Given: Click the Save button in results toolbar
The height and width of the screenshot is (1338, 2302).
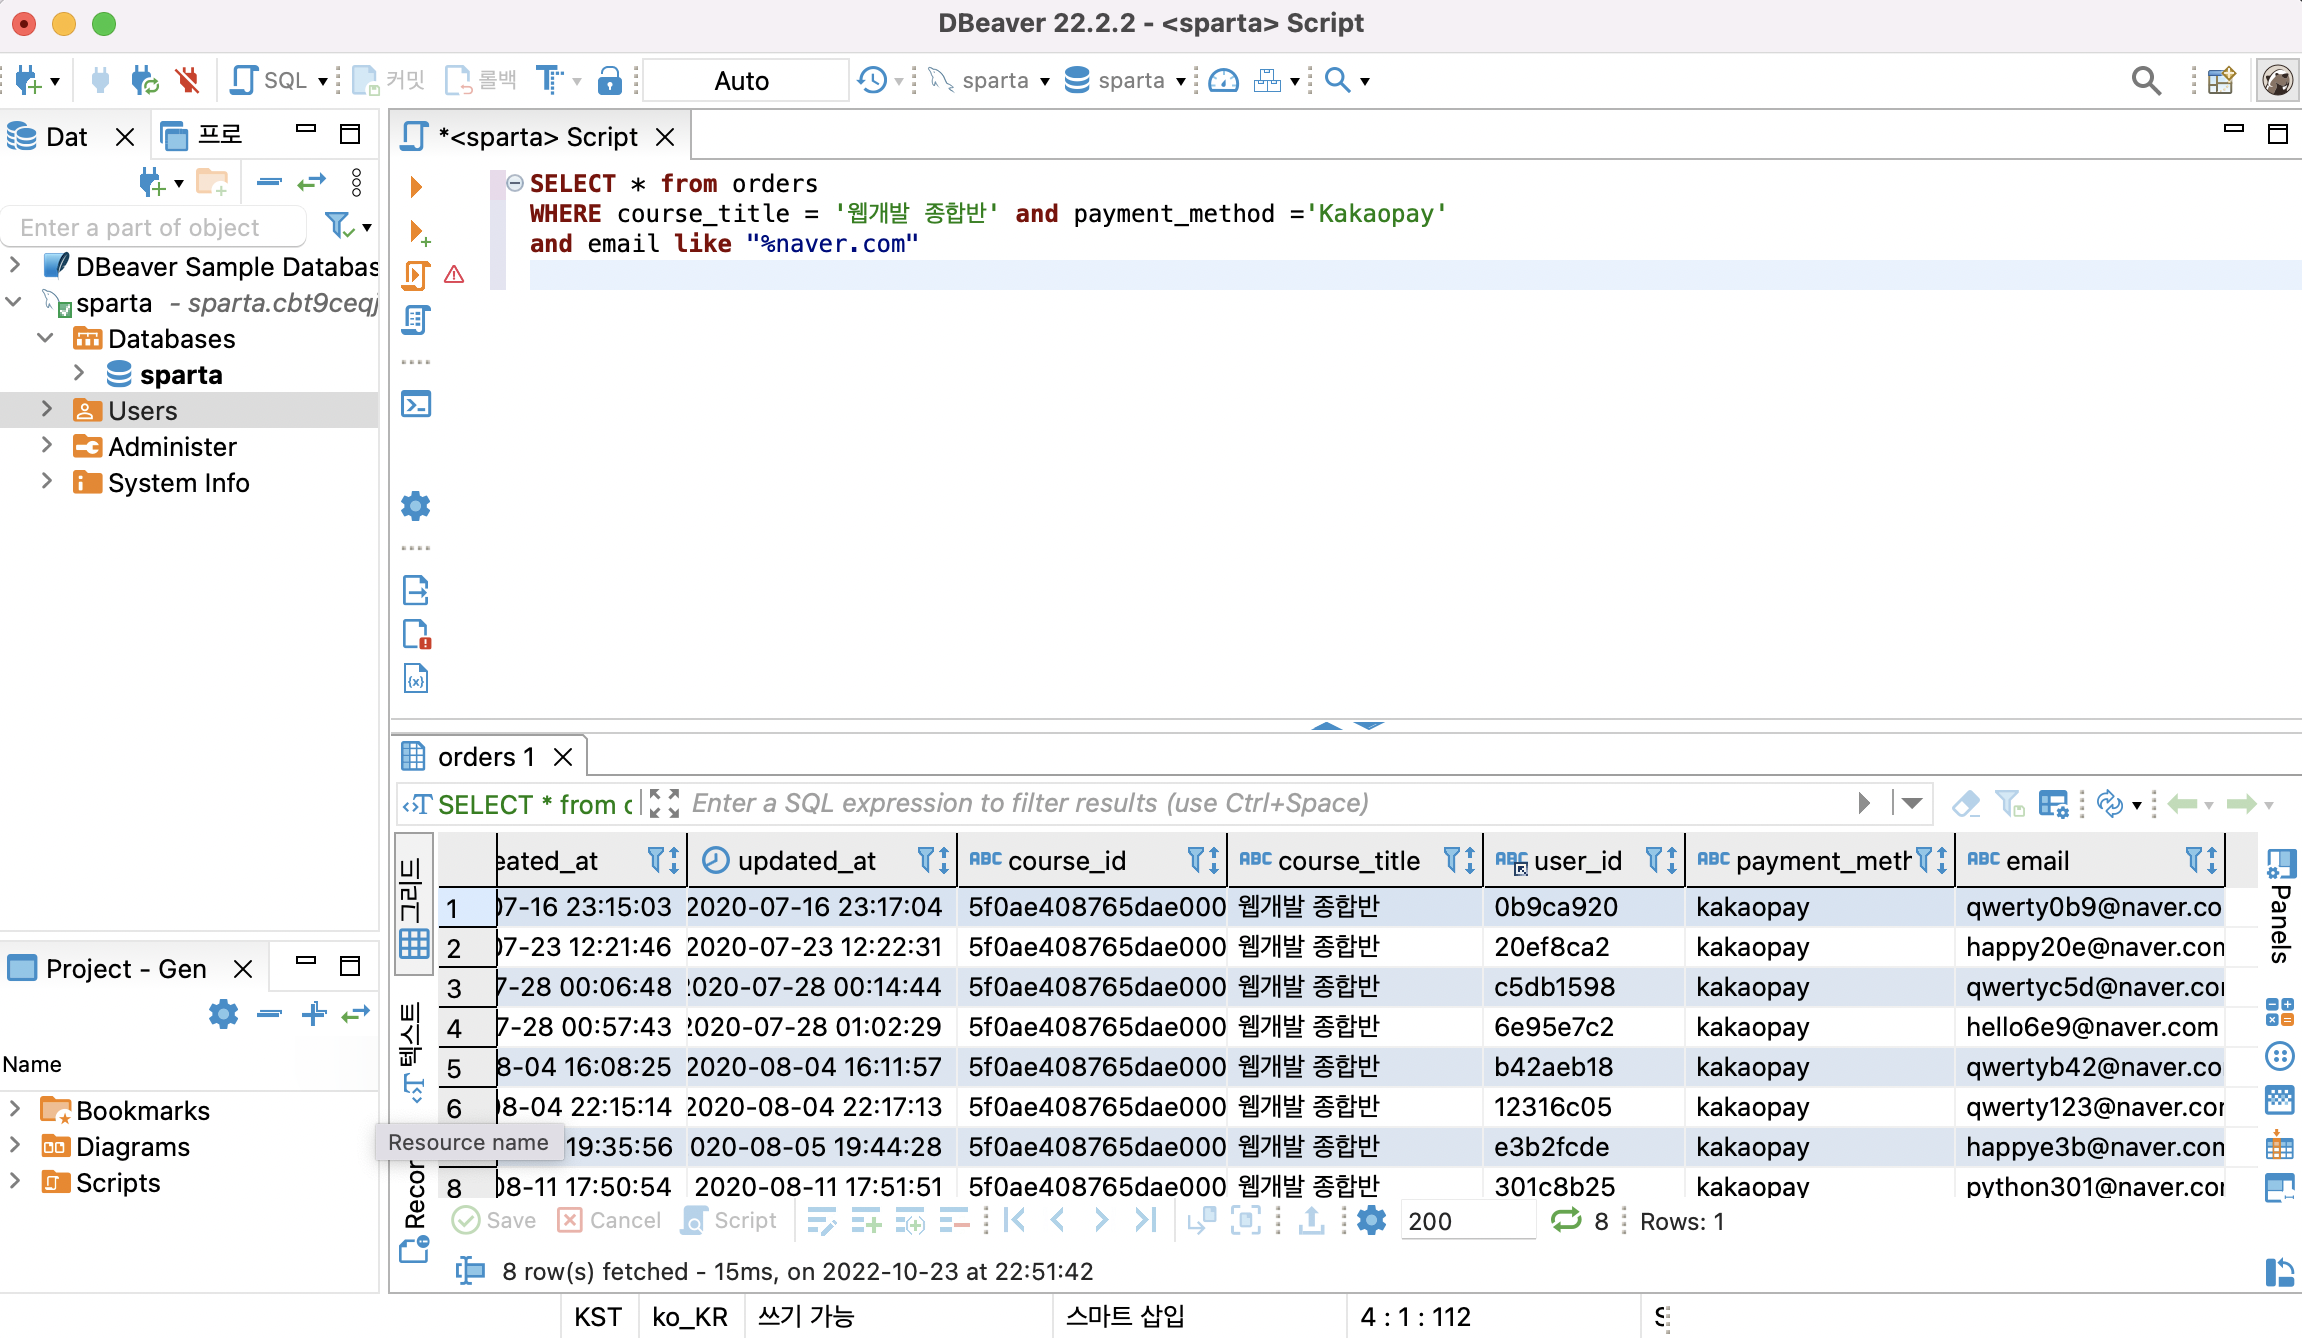Looking at the screenshot, I should tap(495, 1220).
